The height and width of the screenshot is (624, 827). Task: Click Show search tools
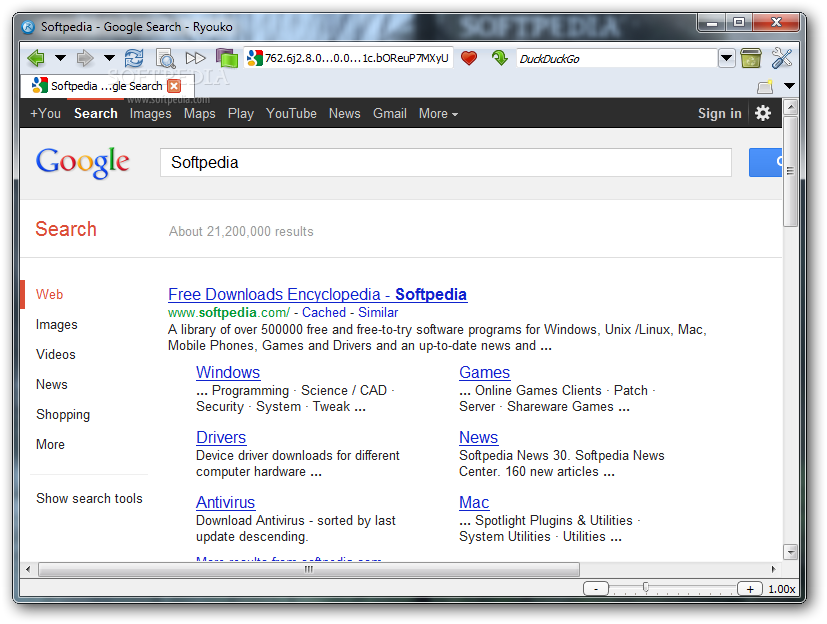89,498
